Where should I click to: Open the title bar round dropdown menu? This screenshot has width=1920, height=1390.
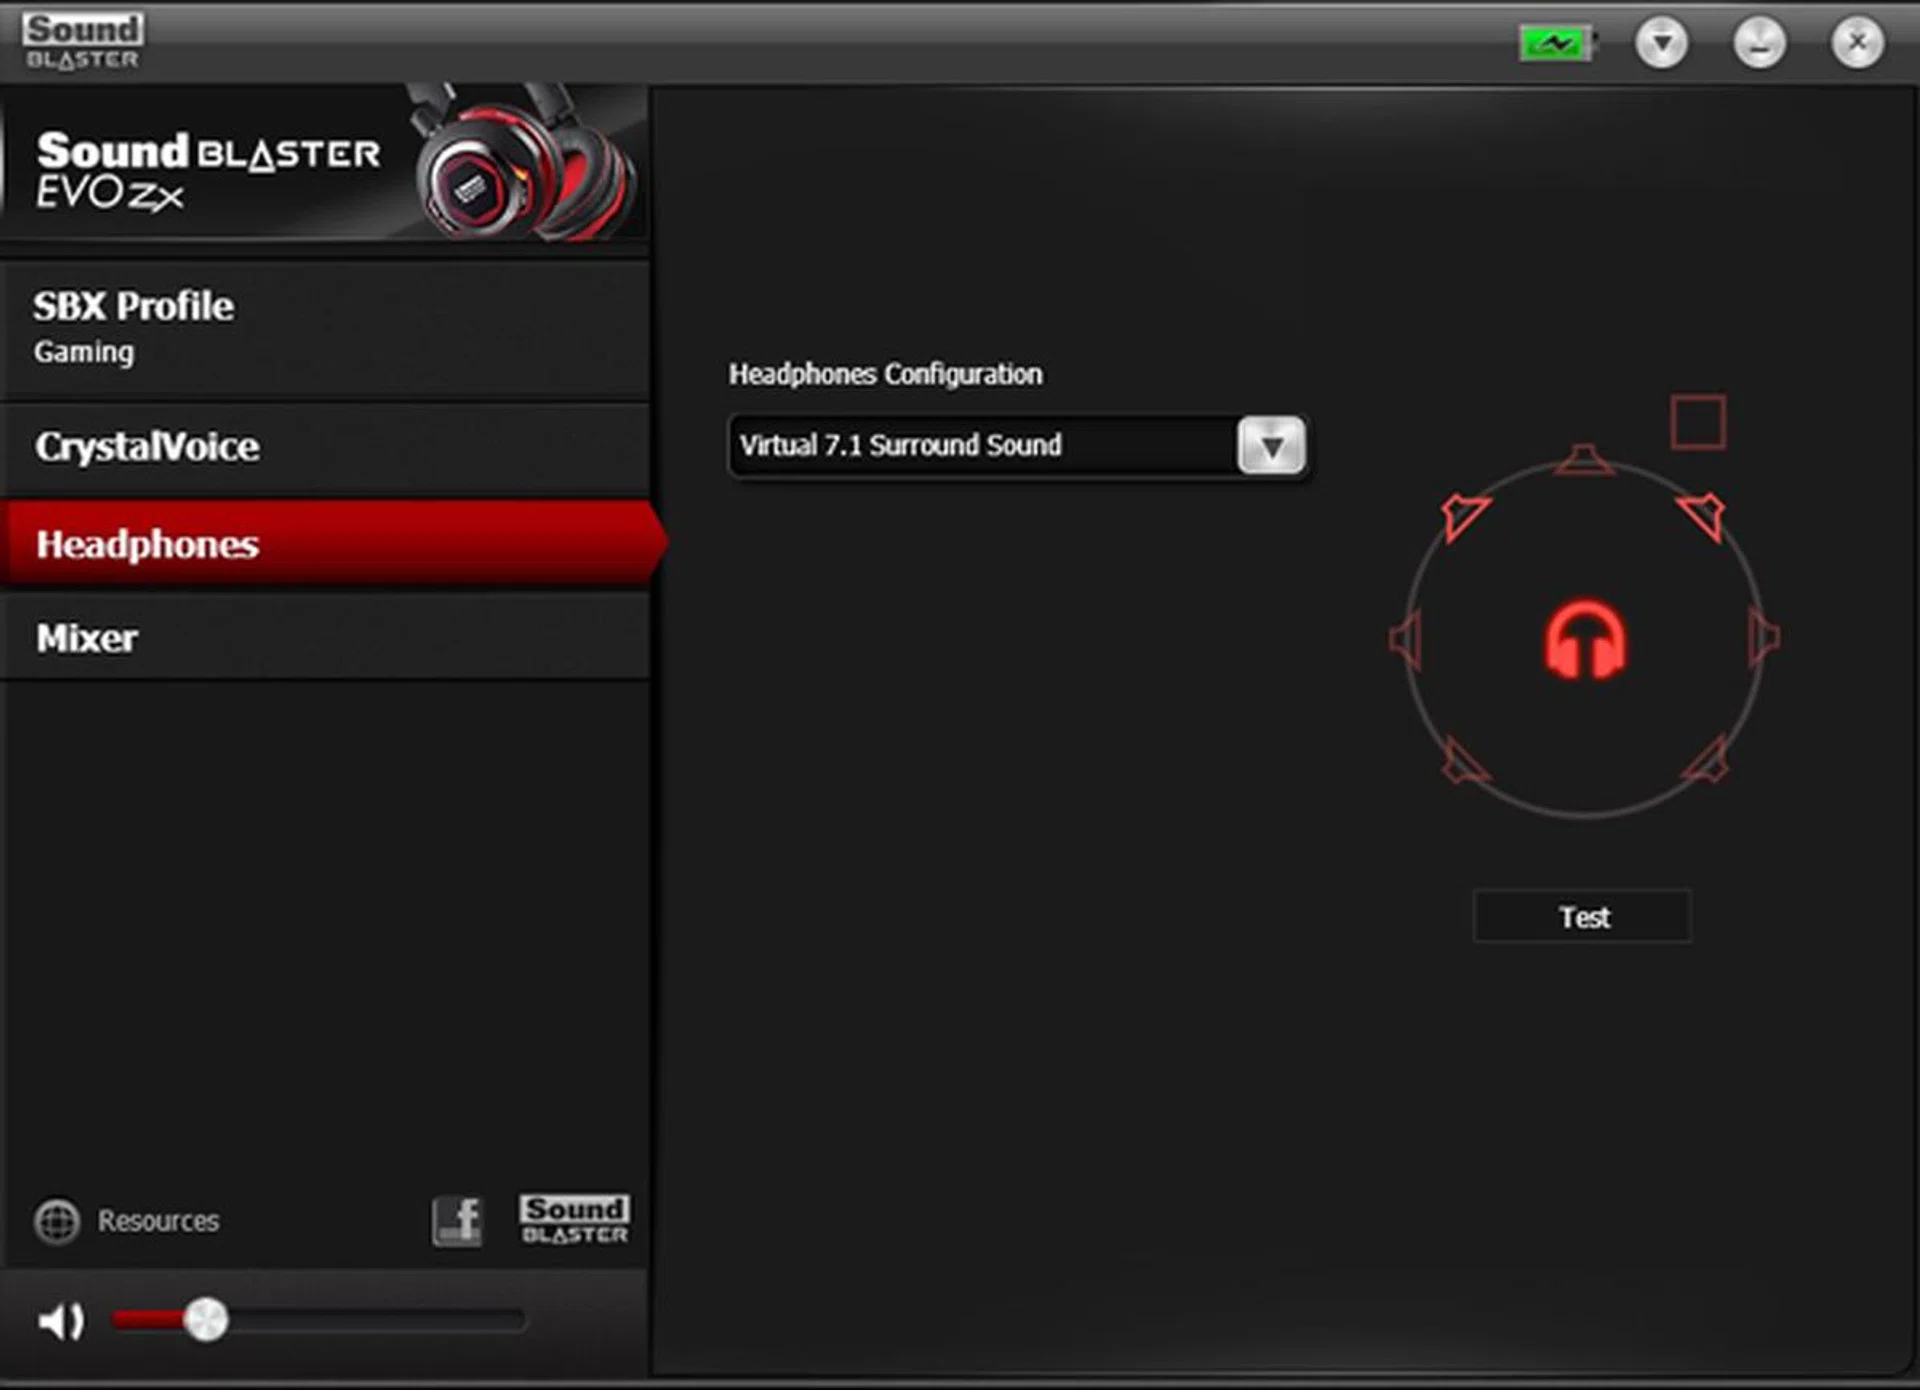tap(1661, 43)
